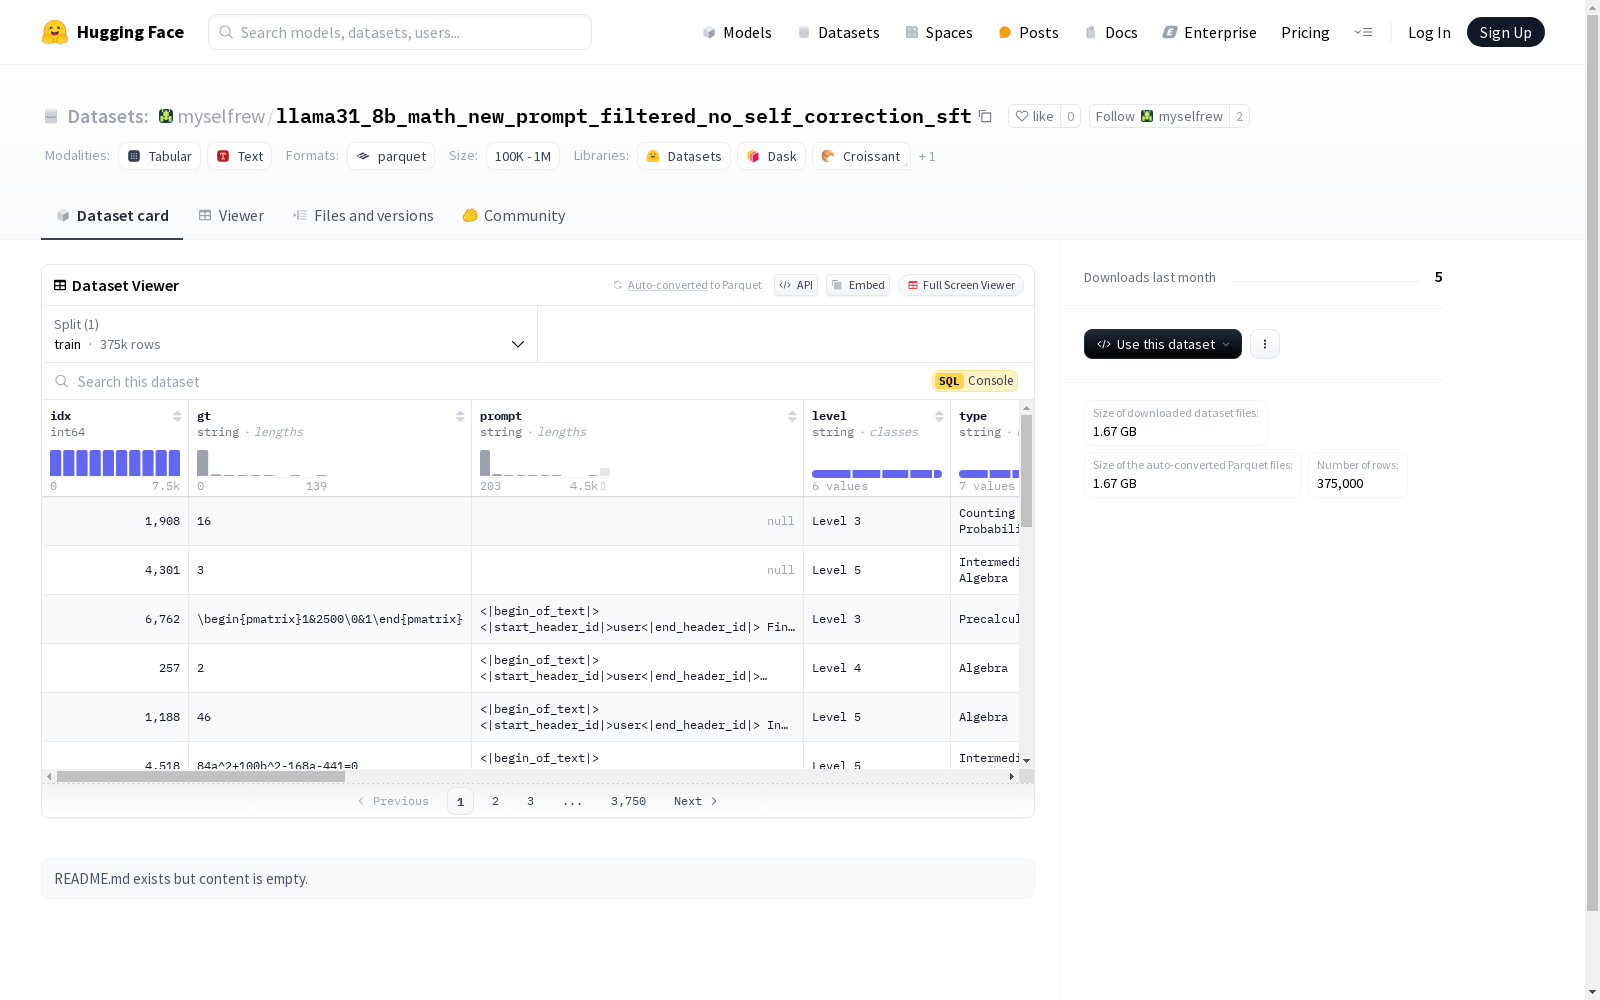Screen dimensions: 1600x1000
Task: Show the +1 additional libraries
Action: pos(927,156)
